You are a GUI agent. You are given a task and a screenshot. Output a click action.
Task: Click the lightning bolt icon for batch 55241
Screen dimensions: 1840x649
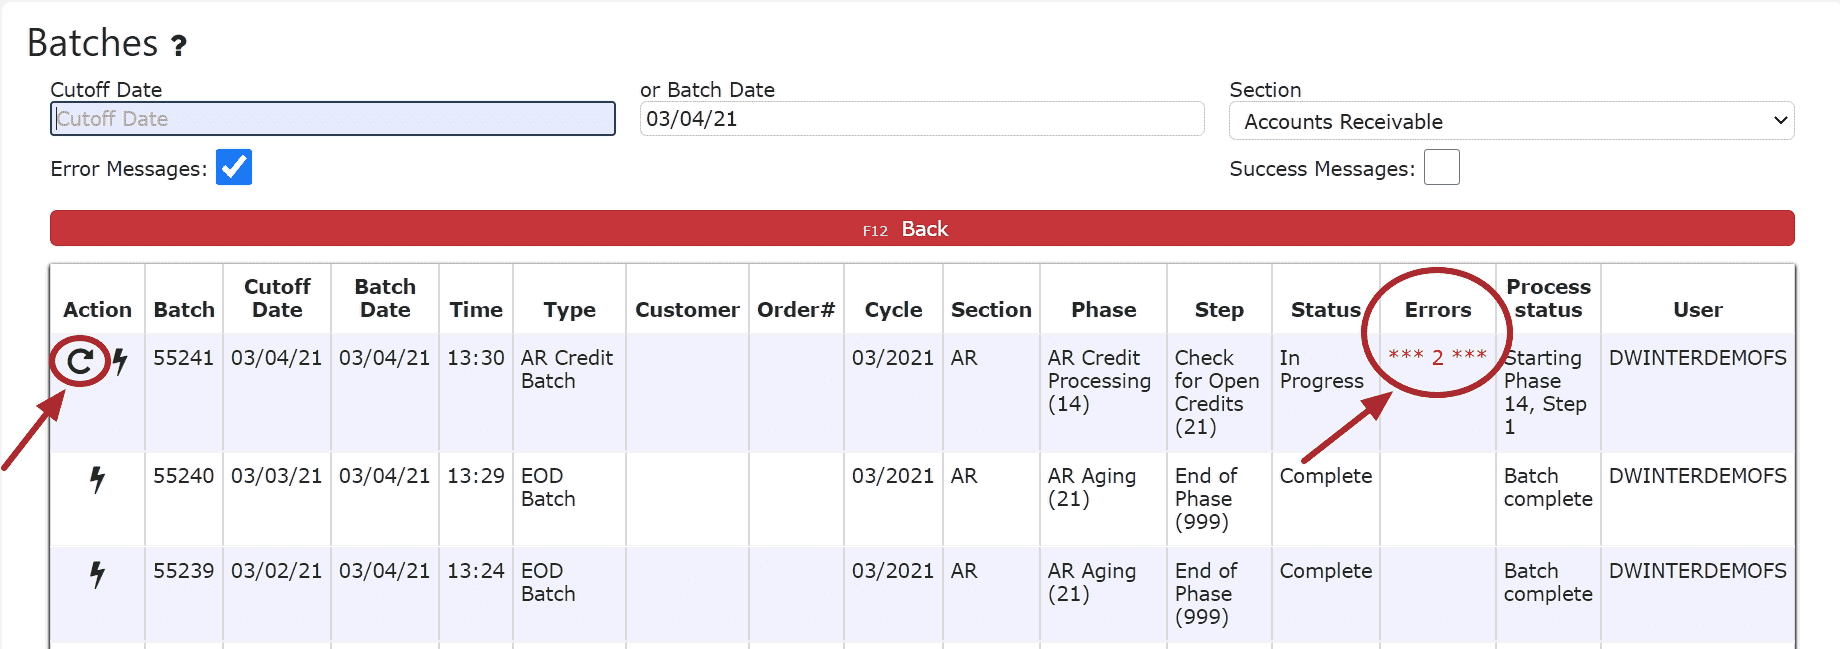tap(120, 361)
